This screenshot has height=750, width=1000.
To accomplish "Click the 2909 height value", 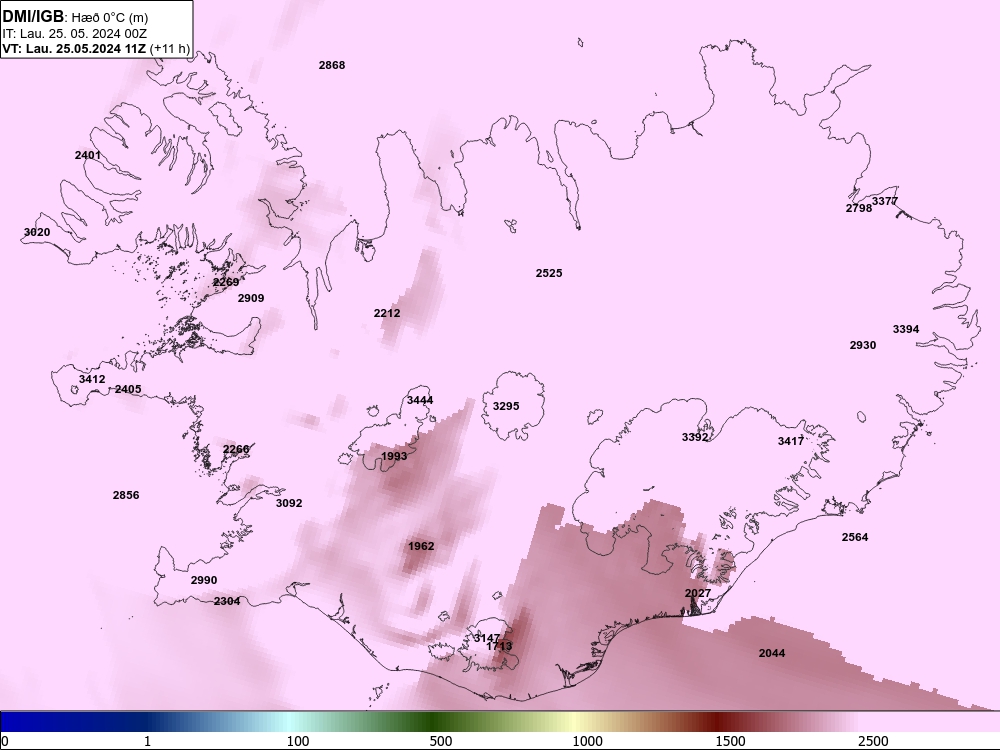I will click(x=251, y=298).
